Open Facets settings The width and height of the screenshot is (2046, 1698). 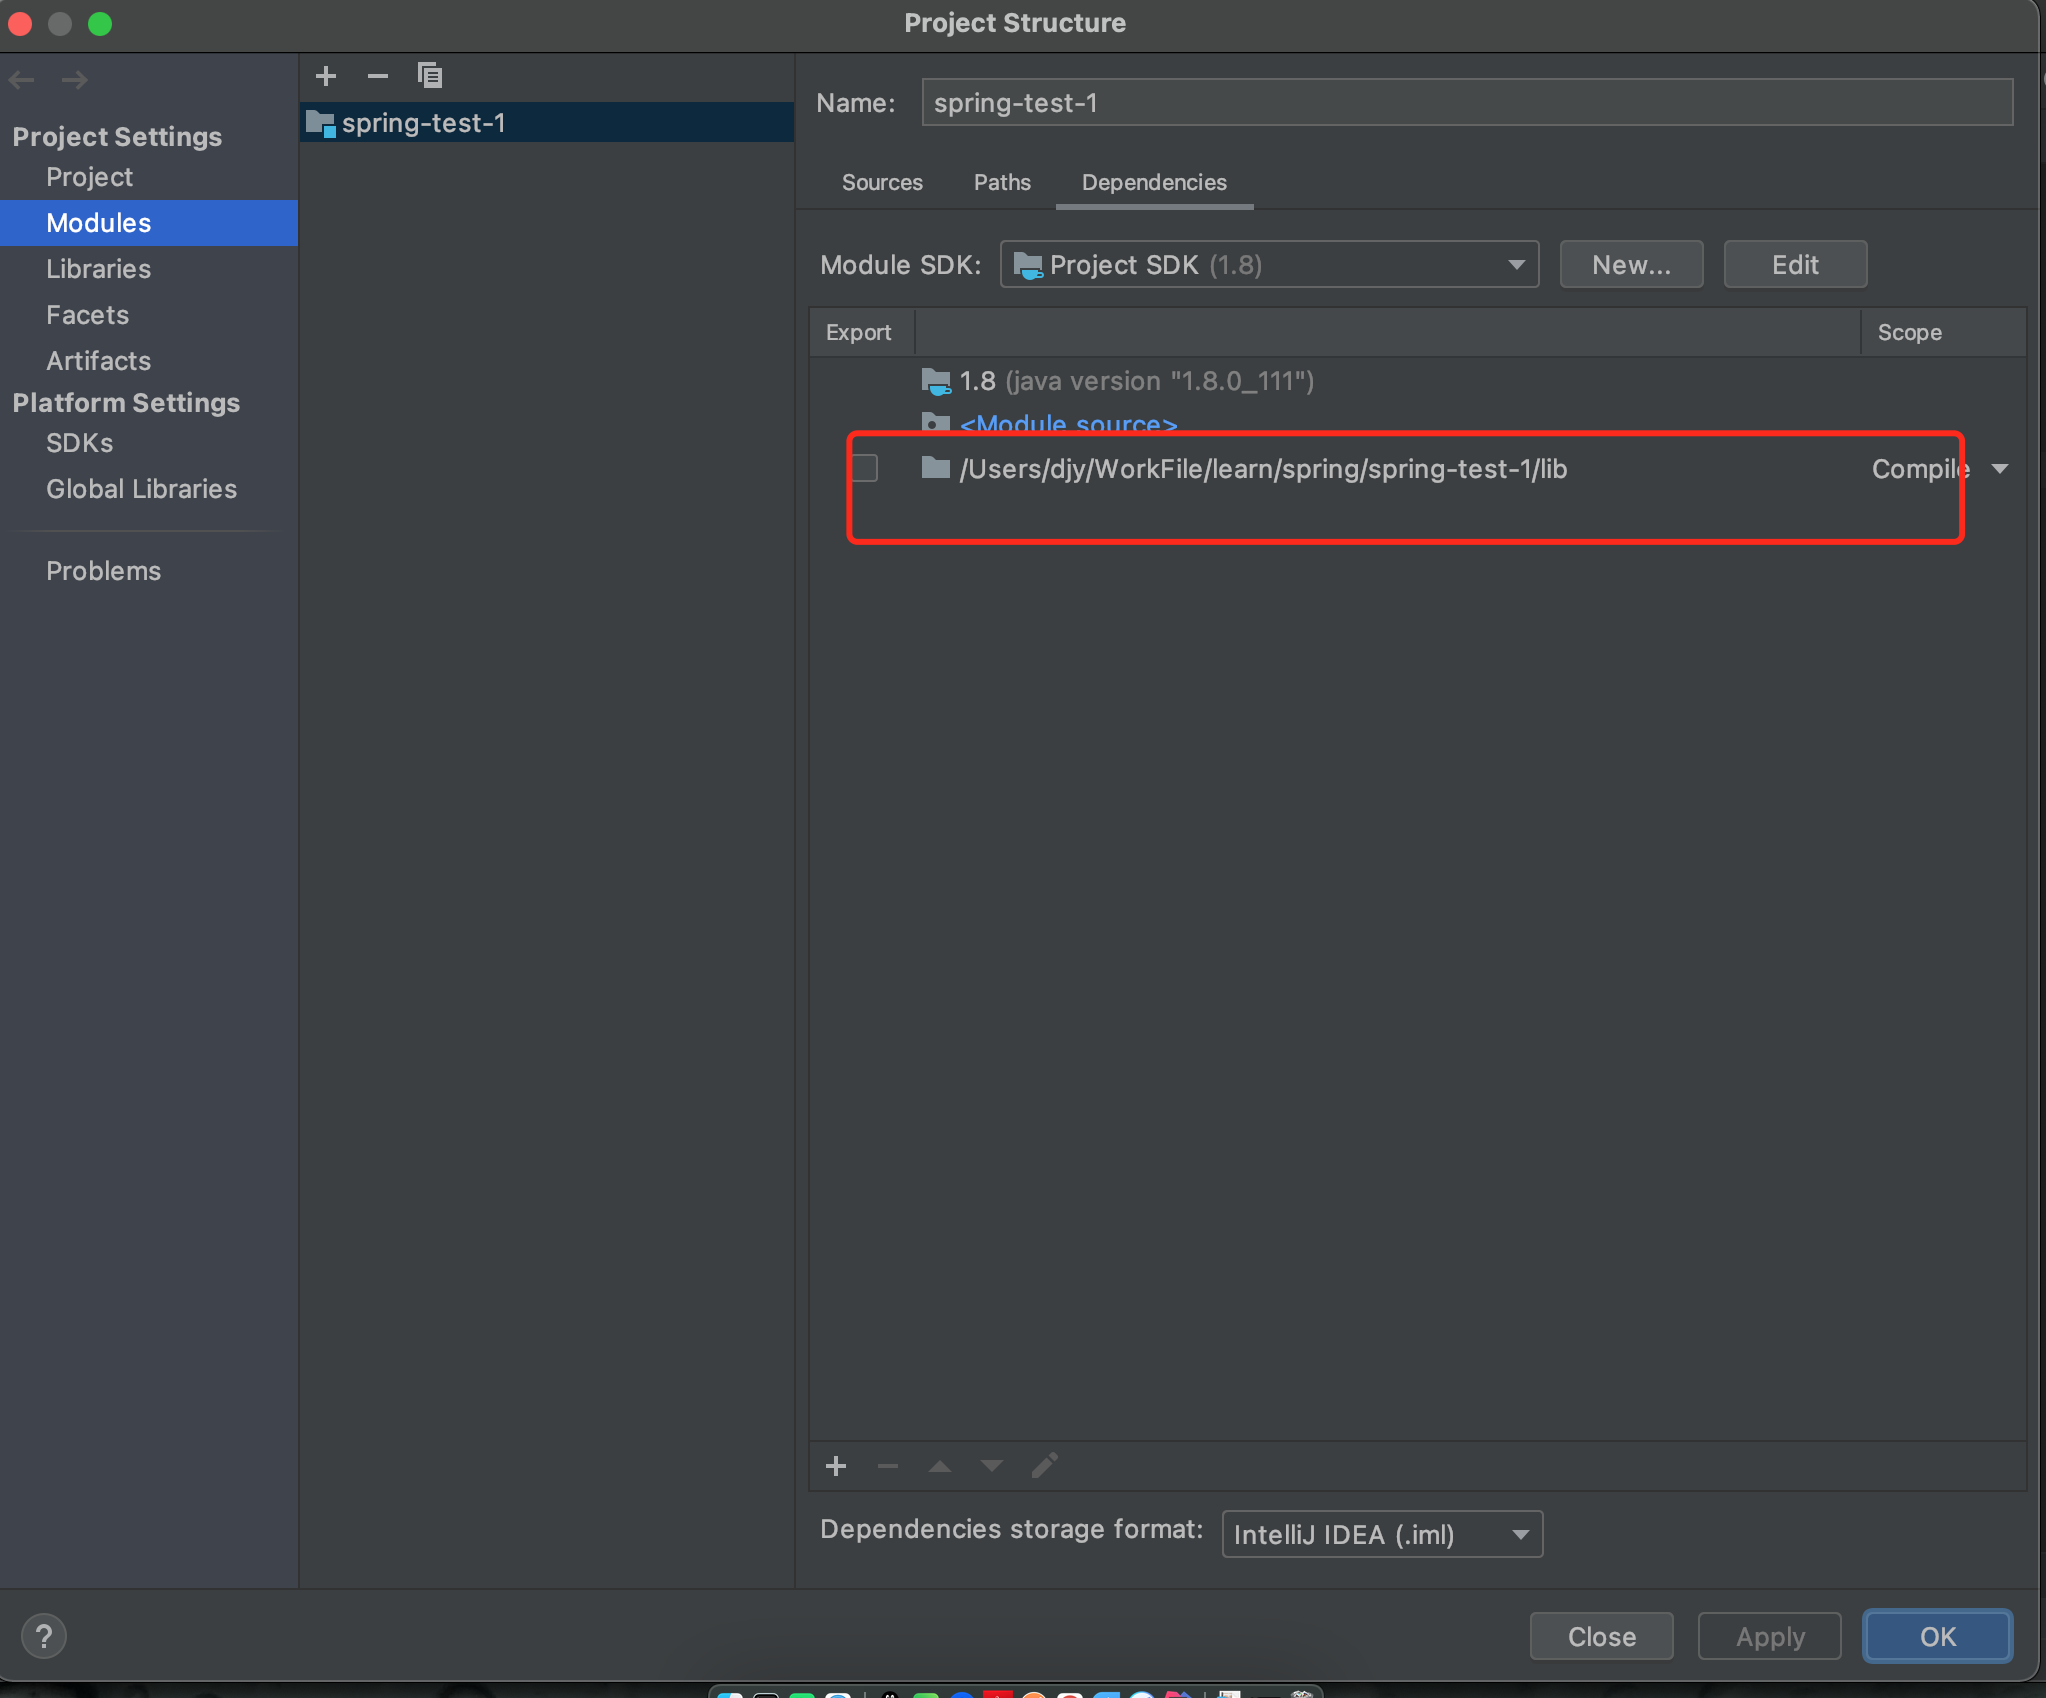pos(87,315)
